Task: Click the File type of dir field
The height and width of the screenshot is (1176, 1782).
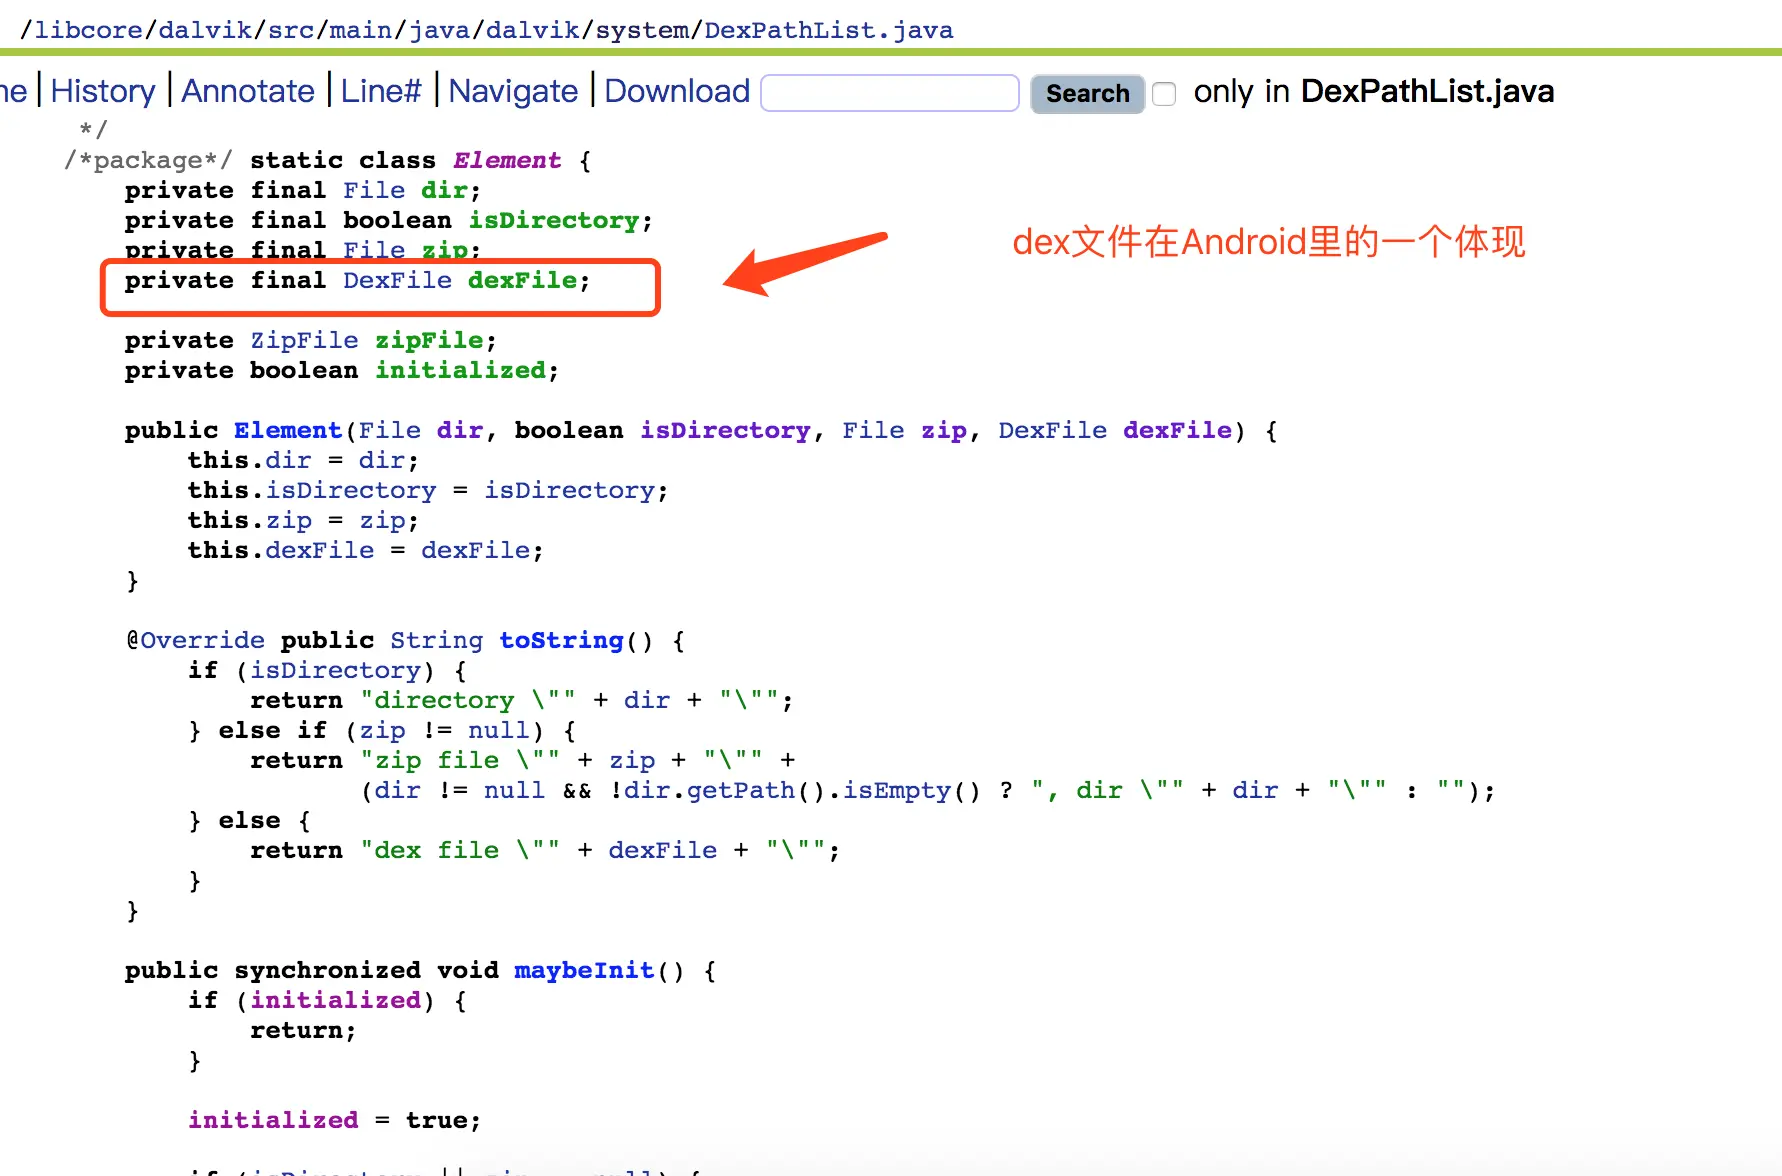Action: tap(374, 190)
